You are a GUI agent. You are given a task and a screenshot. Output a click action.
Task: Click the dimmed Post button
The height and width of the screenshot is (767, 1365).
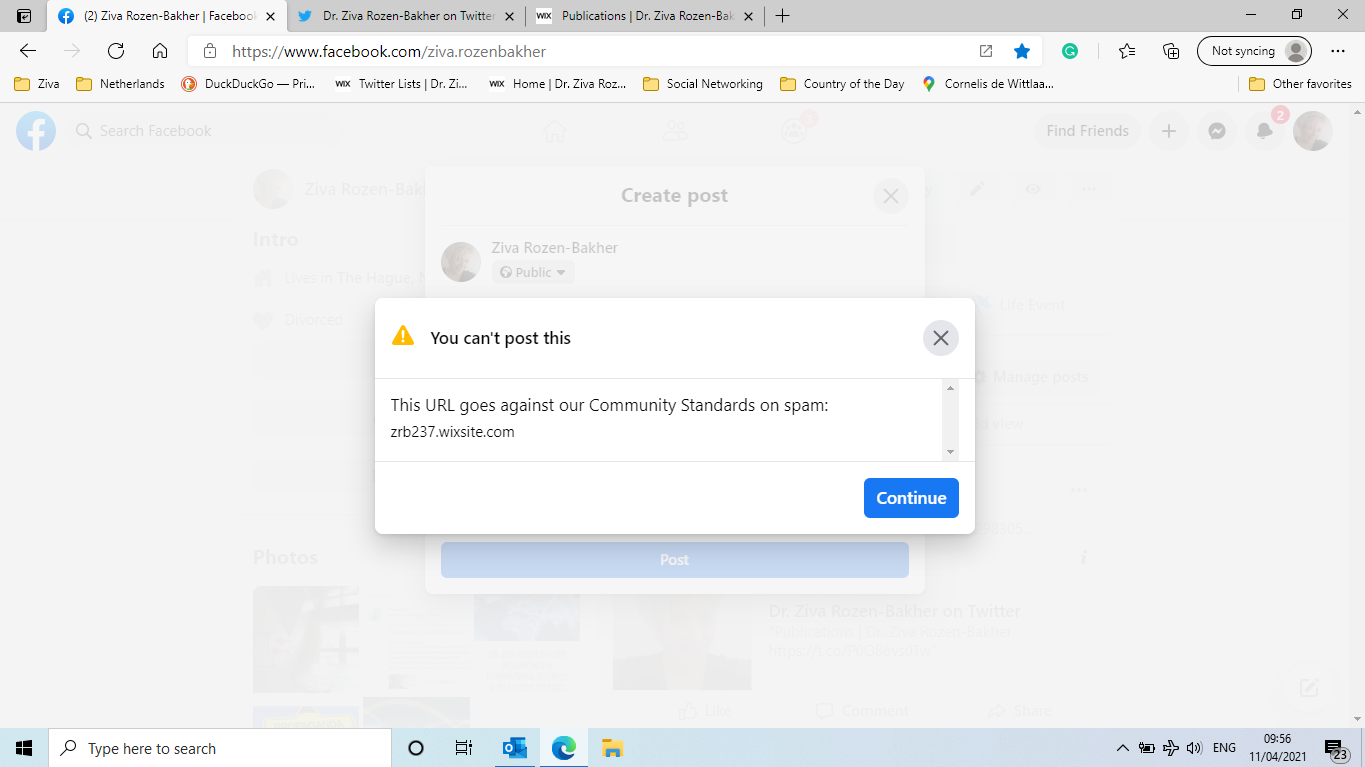[x=675, y=560]
